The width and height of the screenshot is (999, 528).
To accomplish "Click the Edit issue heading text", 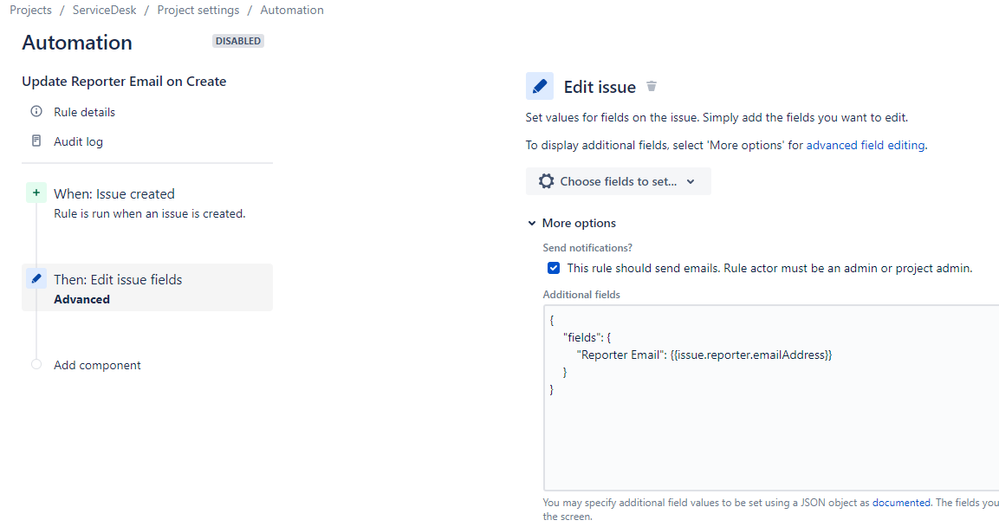I will tap(600, 87).
